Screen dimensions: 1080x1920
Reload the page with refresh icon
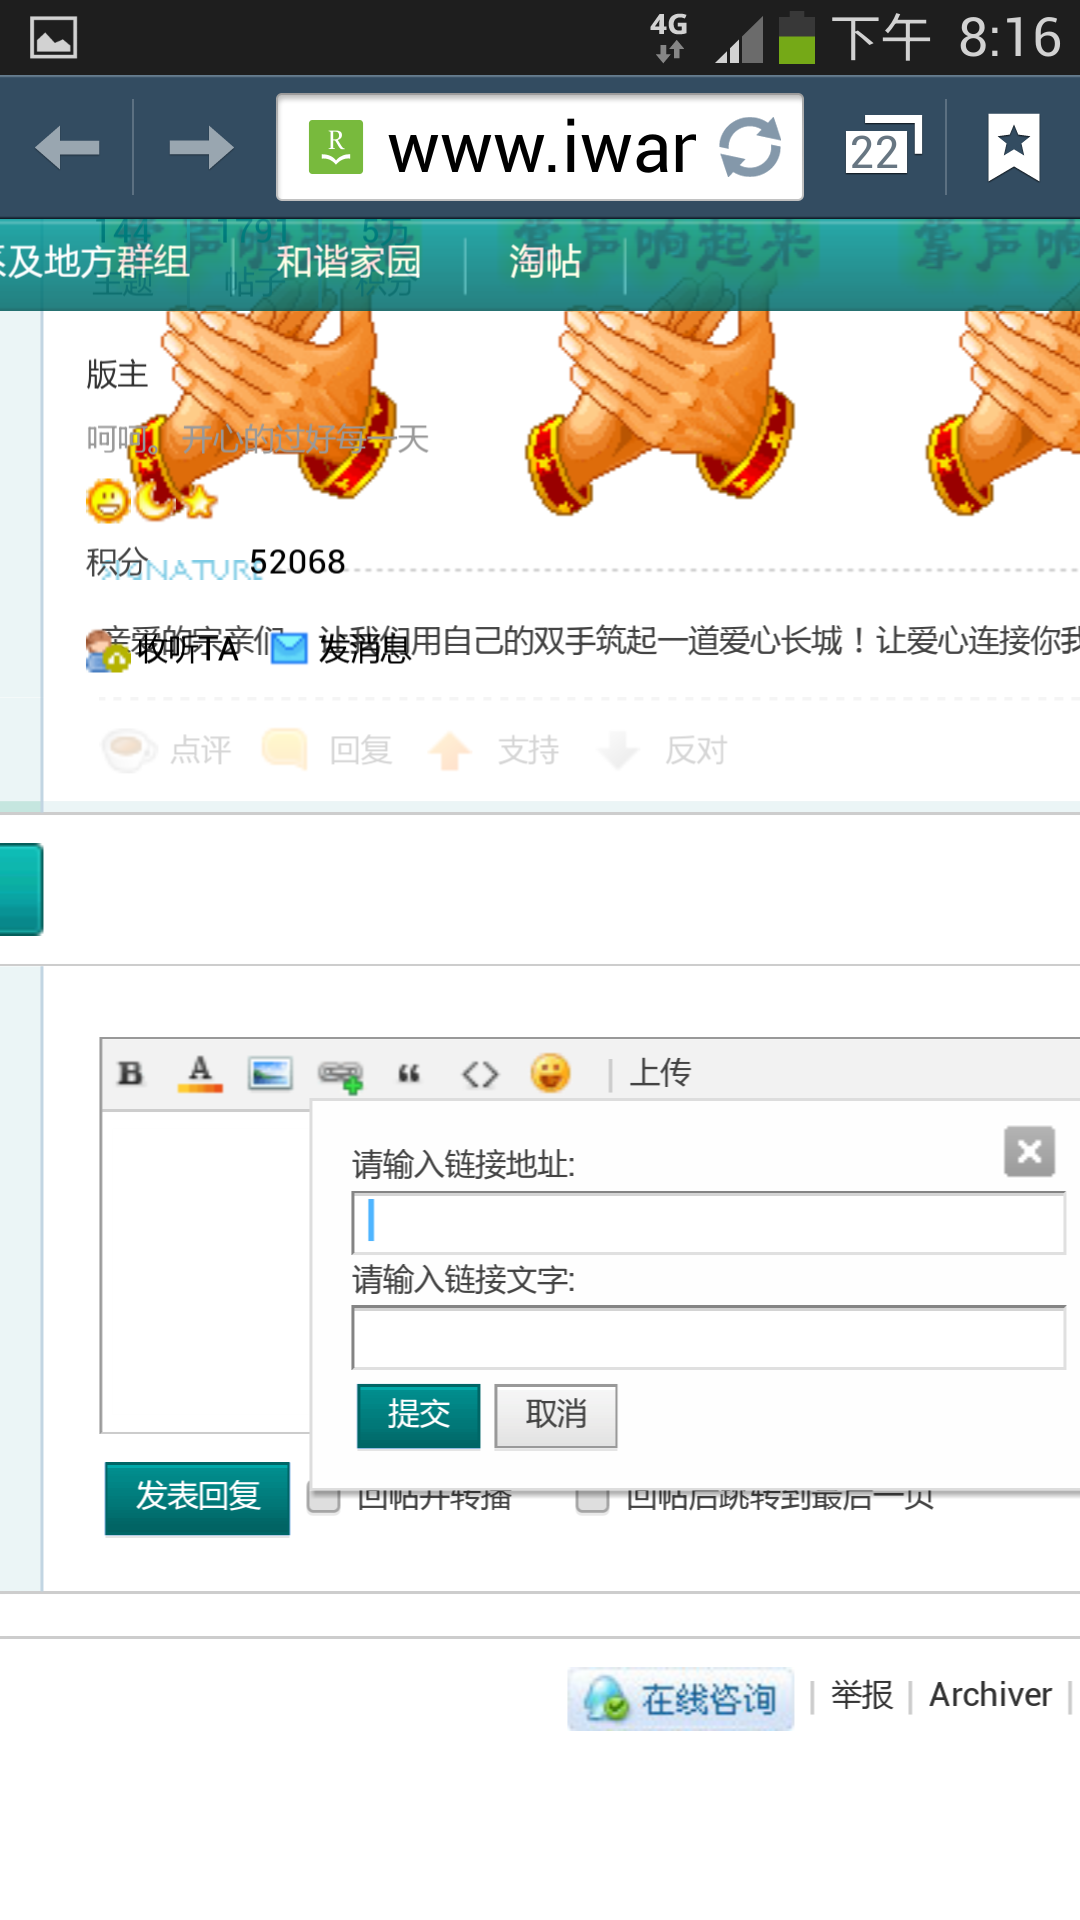(750, 147)
